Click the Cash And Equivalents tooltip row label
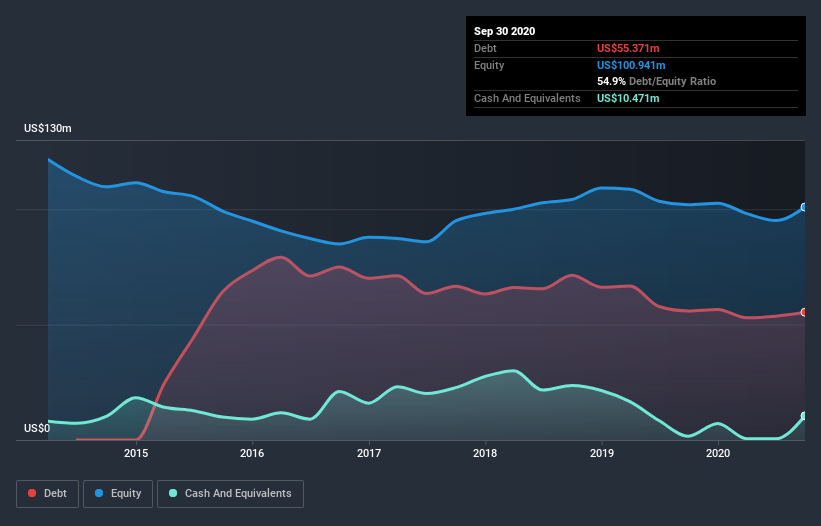Viewport: 821px width, 526px height. point(527,98)
